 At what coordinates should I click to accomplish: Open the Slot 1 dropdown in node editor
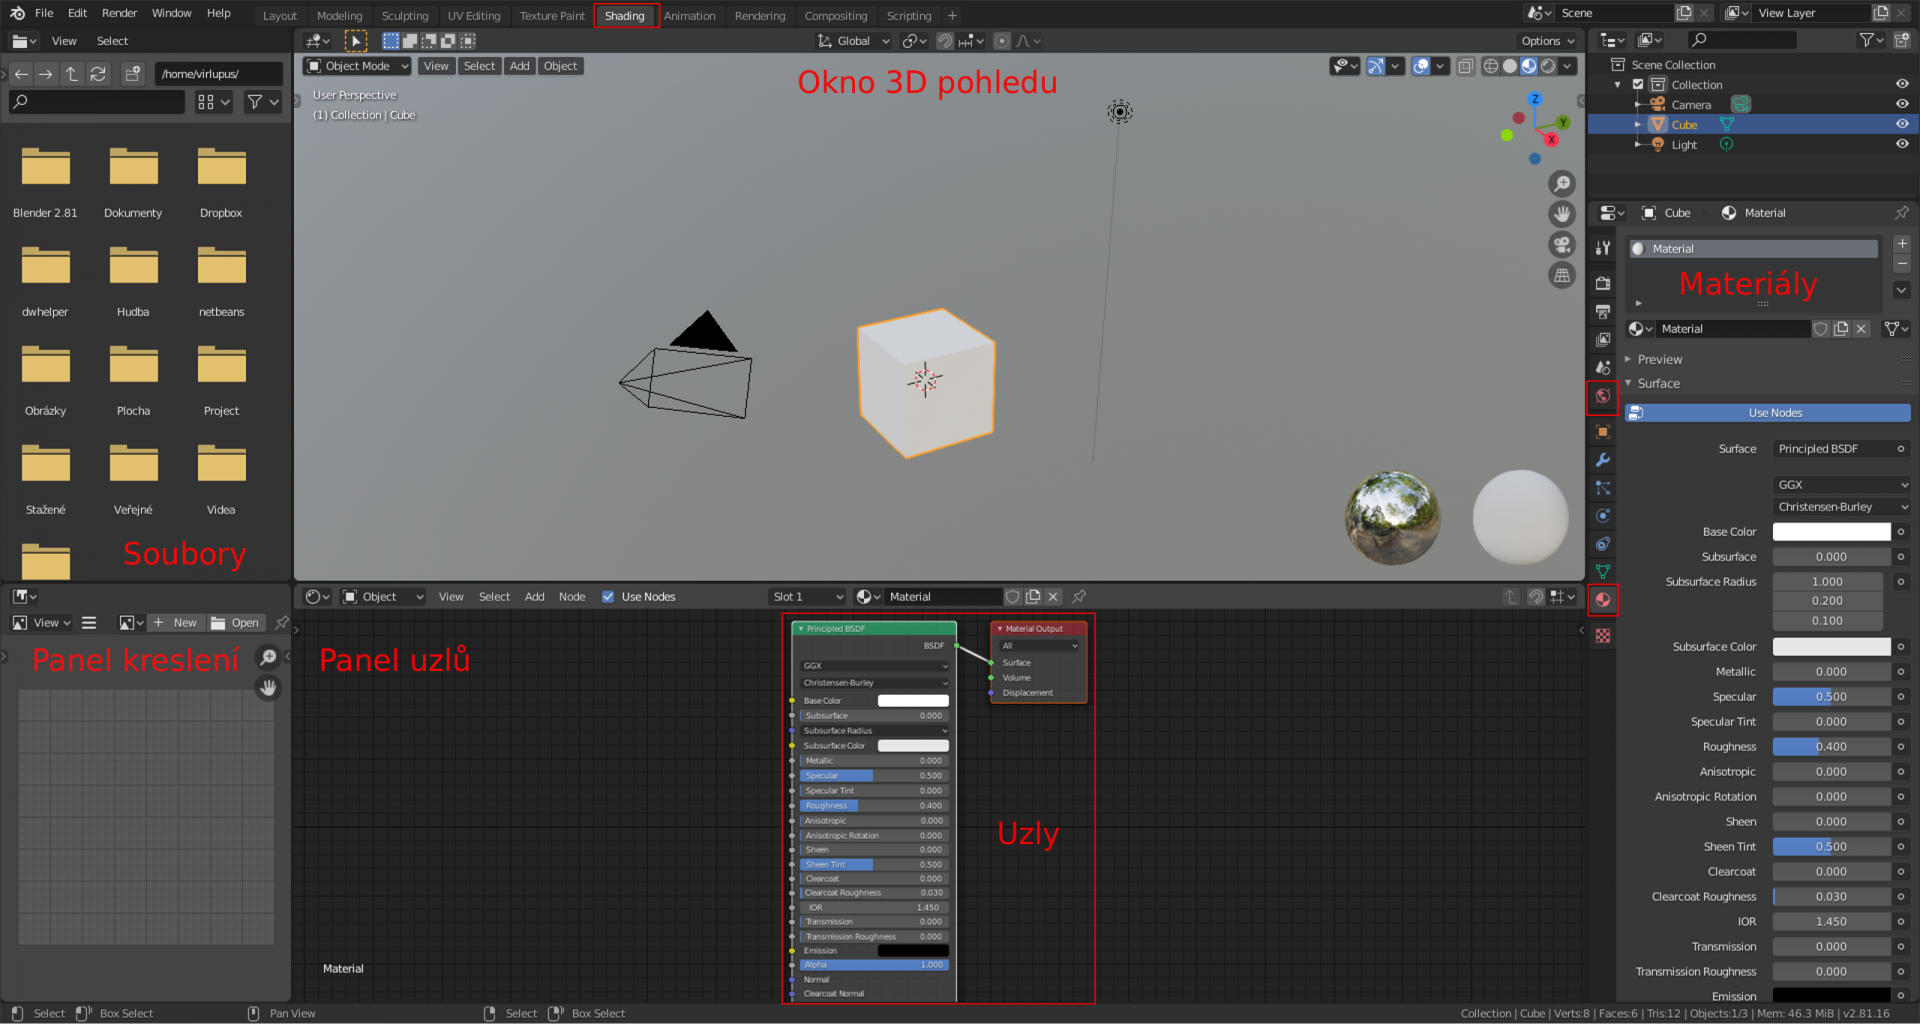pos(806,596)
